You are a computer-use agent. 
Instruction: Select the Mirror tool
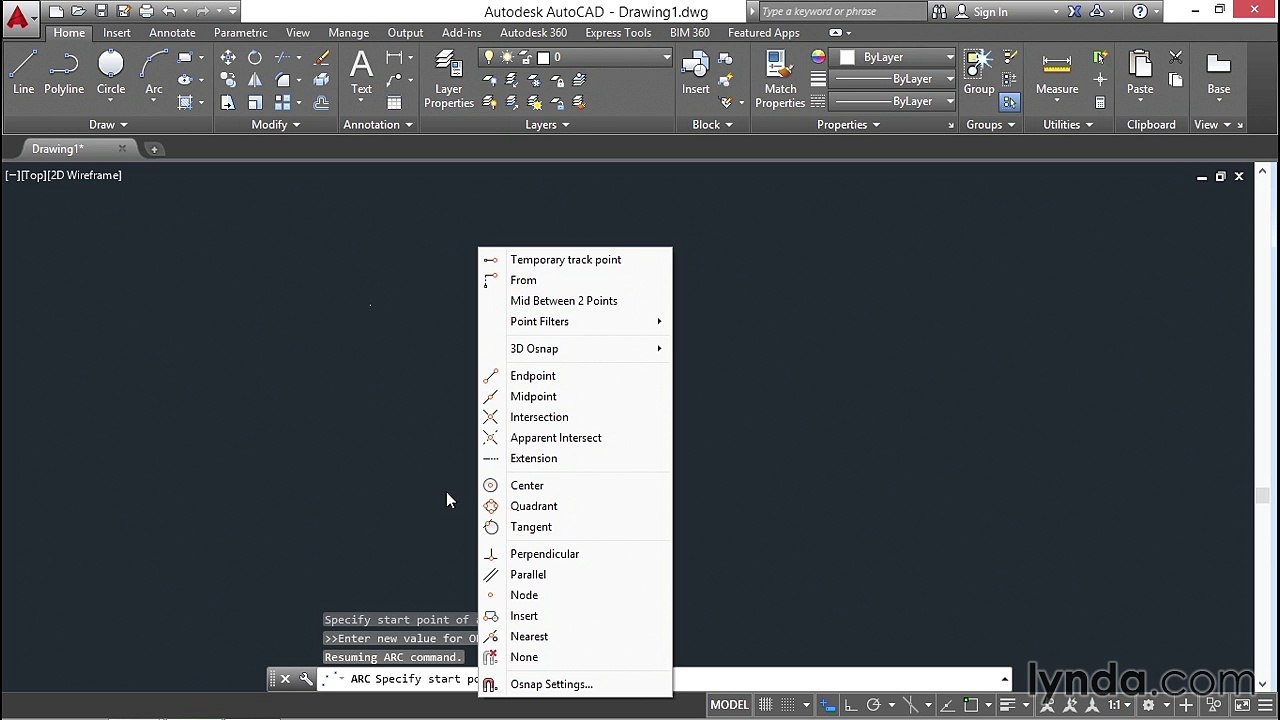pyautogui.click(x=255, y=80)
